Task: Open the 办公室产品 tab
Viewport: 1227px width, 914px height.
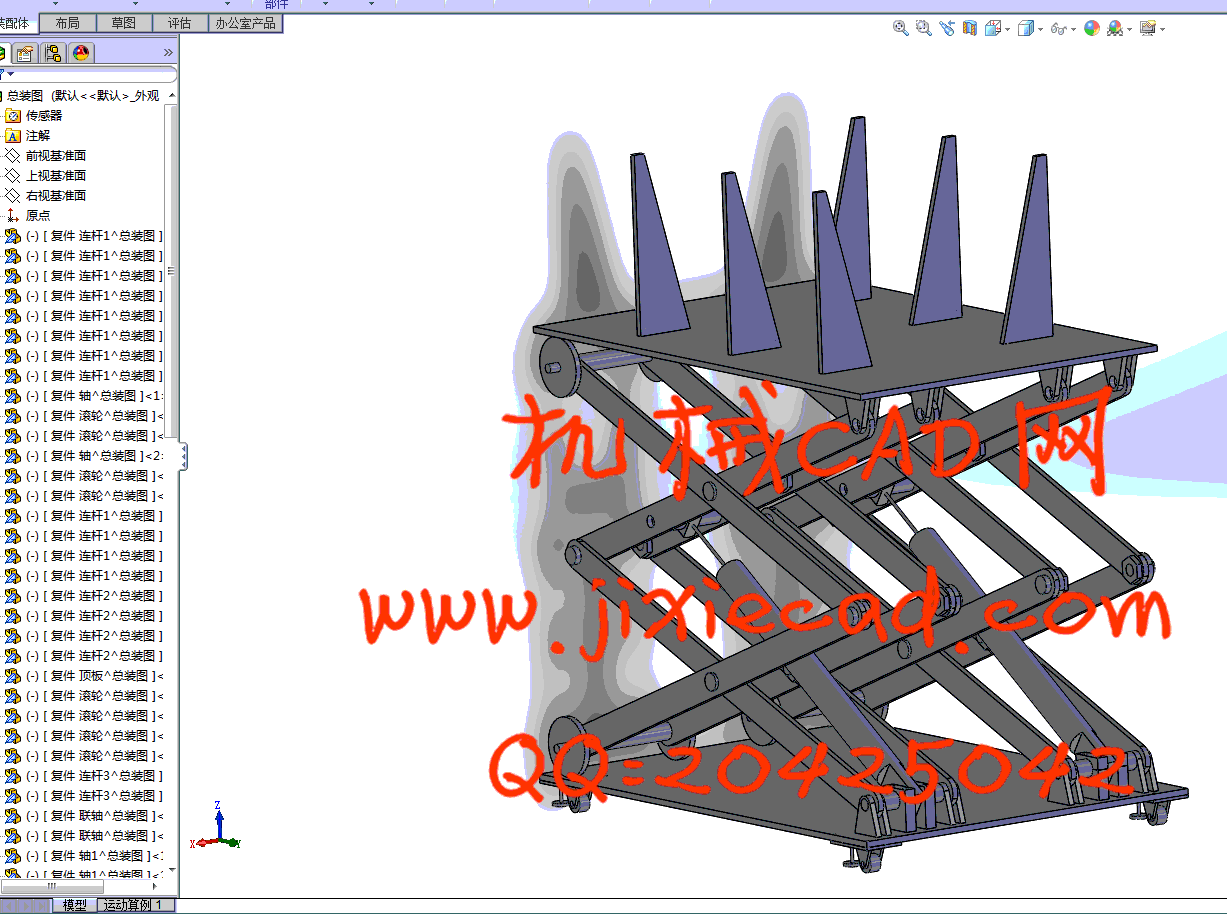Action: coord(245,23)
